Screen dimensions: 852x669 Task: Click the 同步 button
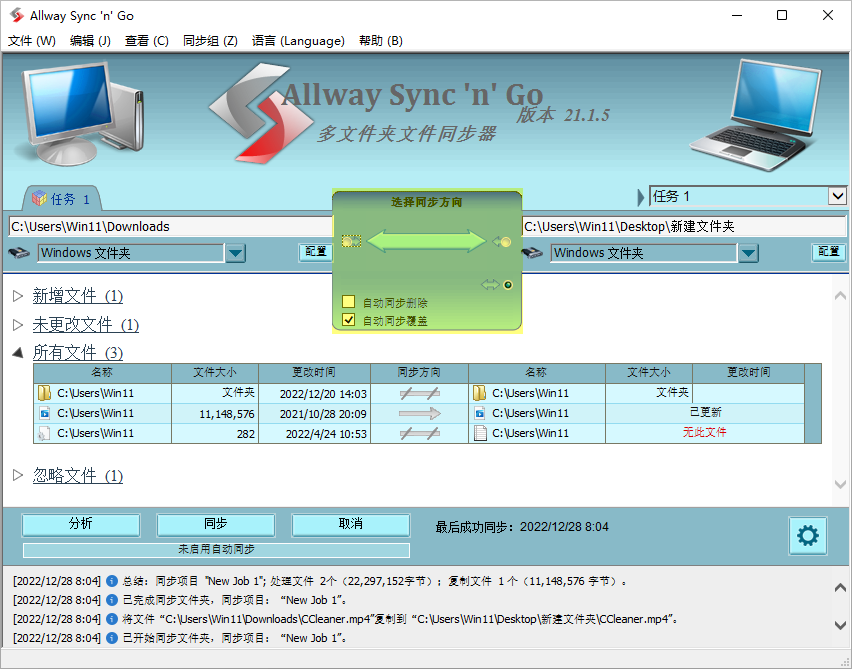216,524
